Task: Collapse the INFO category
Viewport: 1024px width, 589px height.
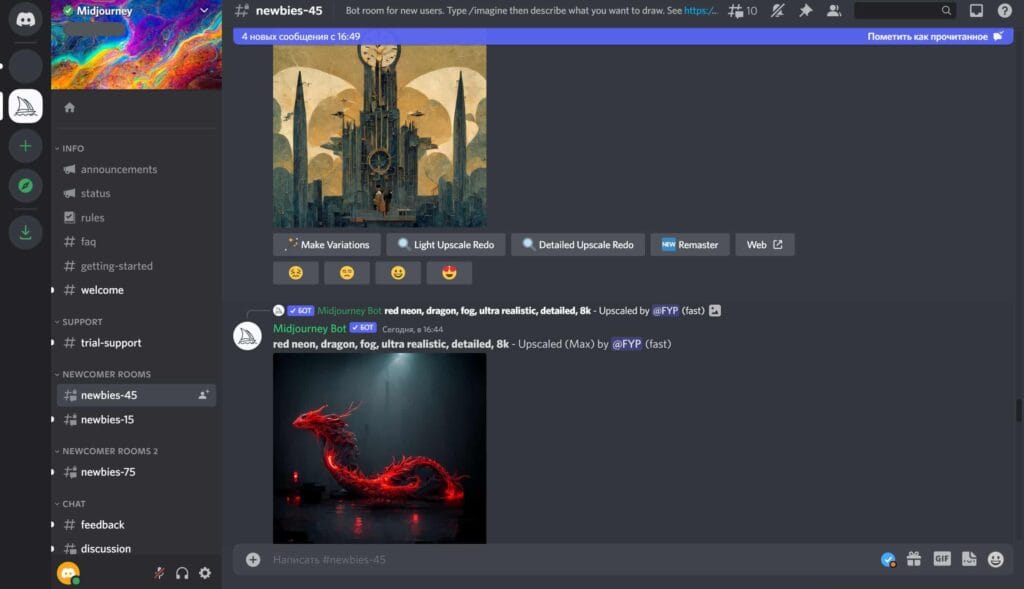Action: pyautogui.click(x=72, y=147)
